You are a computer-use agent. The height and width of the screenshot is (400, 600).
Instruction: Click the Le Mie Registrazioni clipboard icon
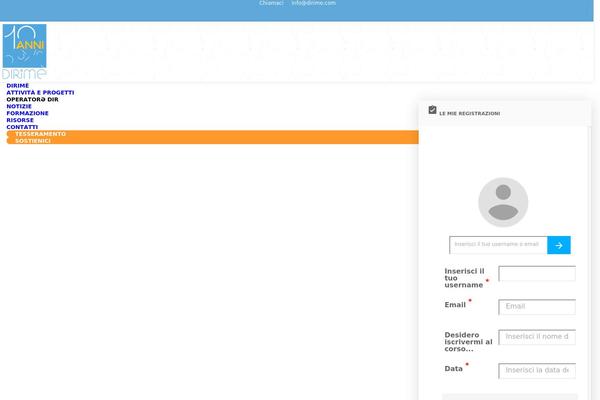(x=432, y=110)
